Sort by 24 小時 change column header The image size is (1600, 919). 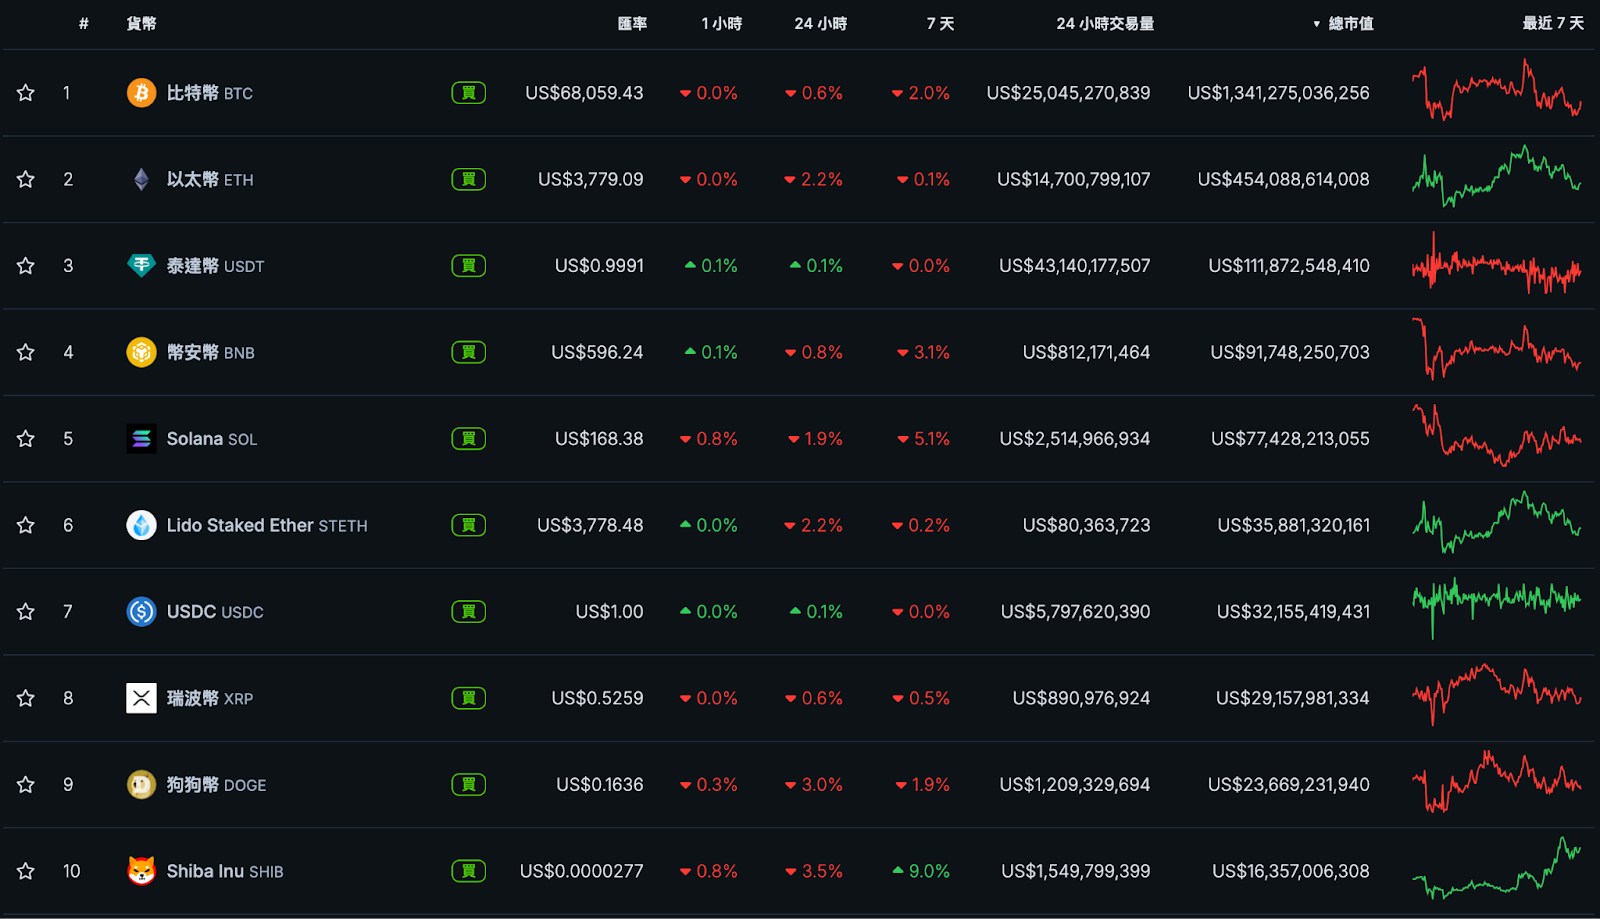[821, 24]
